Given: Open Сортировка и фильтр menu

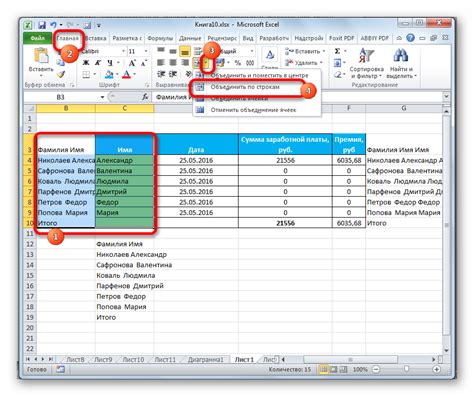Looking at the screenshot, I should click(366, 64).
